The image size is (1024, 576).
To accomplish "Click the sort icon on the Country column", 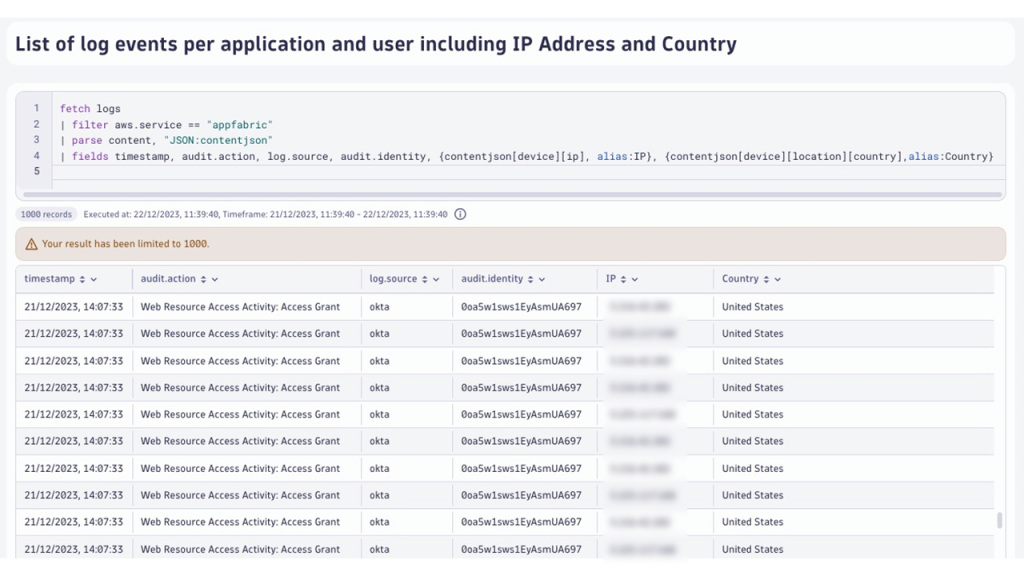I will click(764, 279).
